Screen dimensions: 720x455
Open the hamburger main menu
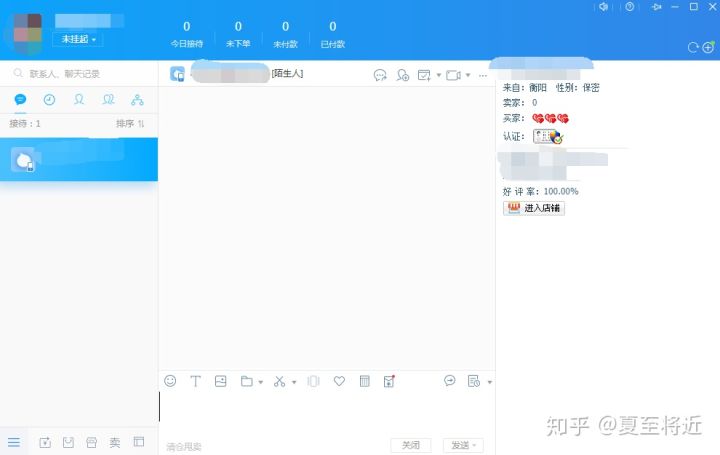click(14, 442)
